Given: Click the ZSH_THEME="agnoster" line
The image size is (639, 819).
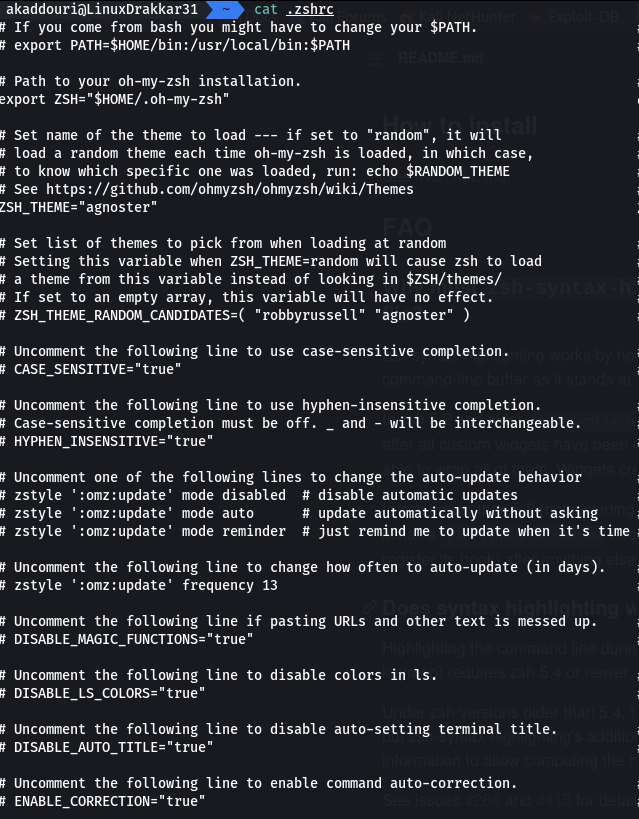Looking at the screenshot, I should 79,207.
